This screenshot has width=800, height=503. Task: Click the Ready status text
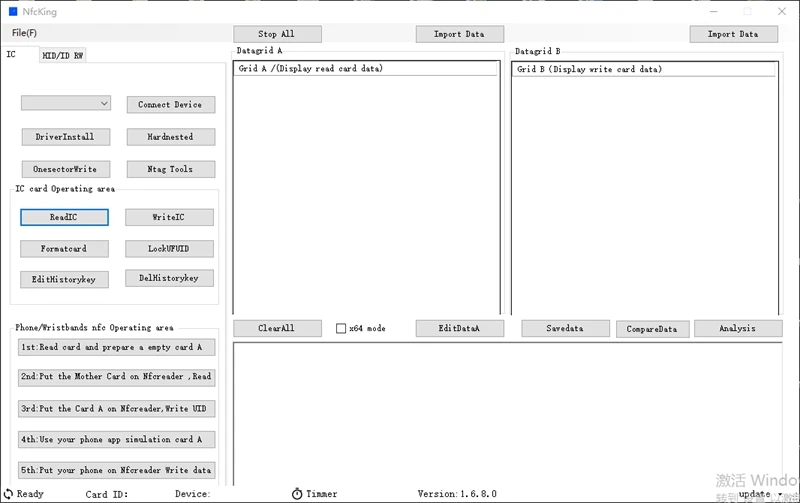click(30, 494)
